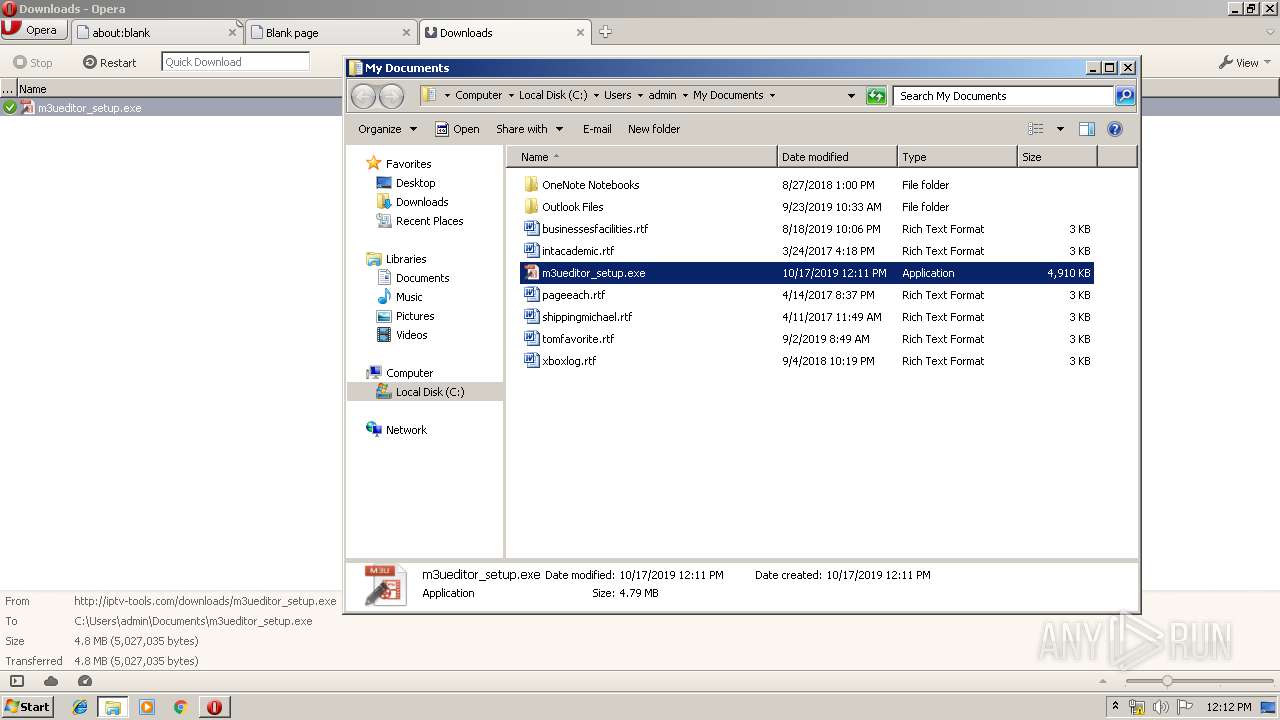Image resolution: width=1280 pixels, height=720 pixels.
Task: Sort files by Name column
Action: click(641, 157)
